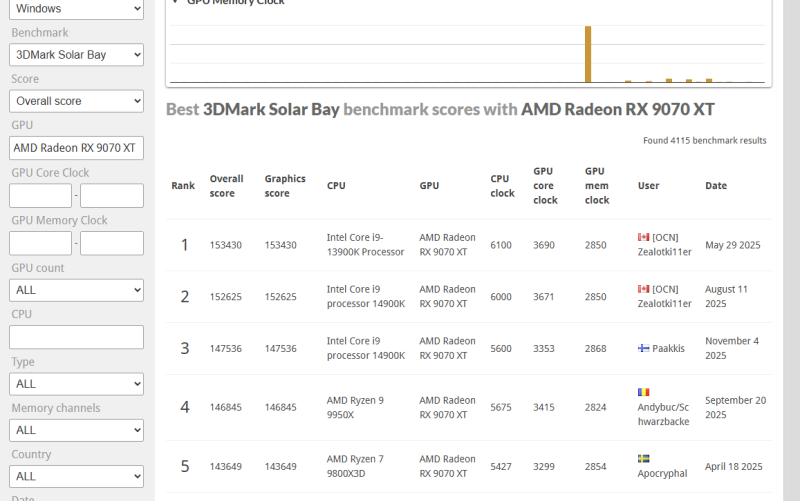Expand the Country filter dropdown
The height and width of the screenshot is (501, 800).
[76, 476]
